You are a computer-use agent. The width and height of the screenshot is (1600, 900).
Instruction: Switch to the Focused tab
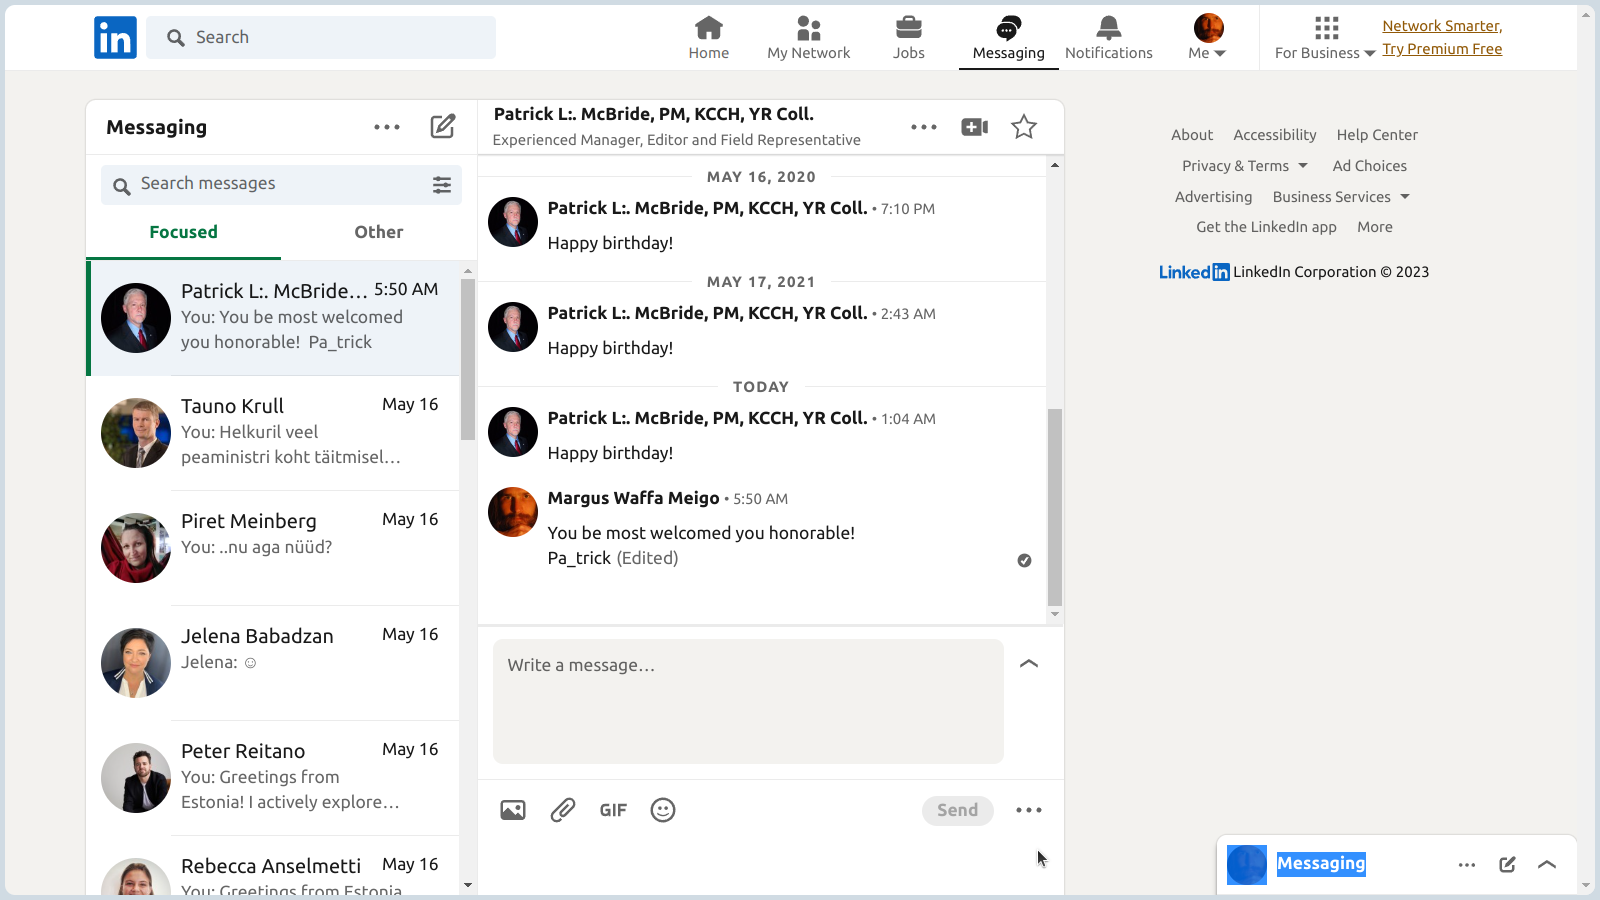(183, 232)
